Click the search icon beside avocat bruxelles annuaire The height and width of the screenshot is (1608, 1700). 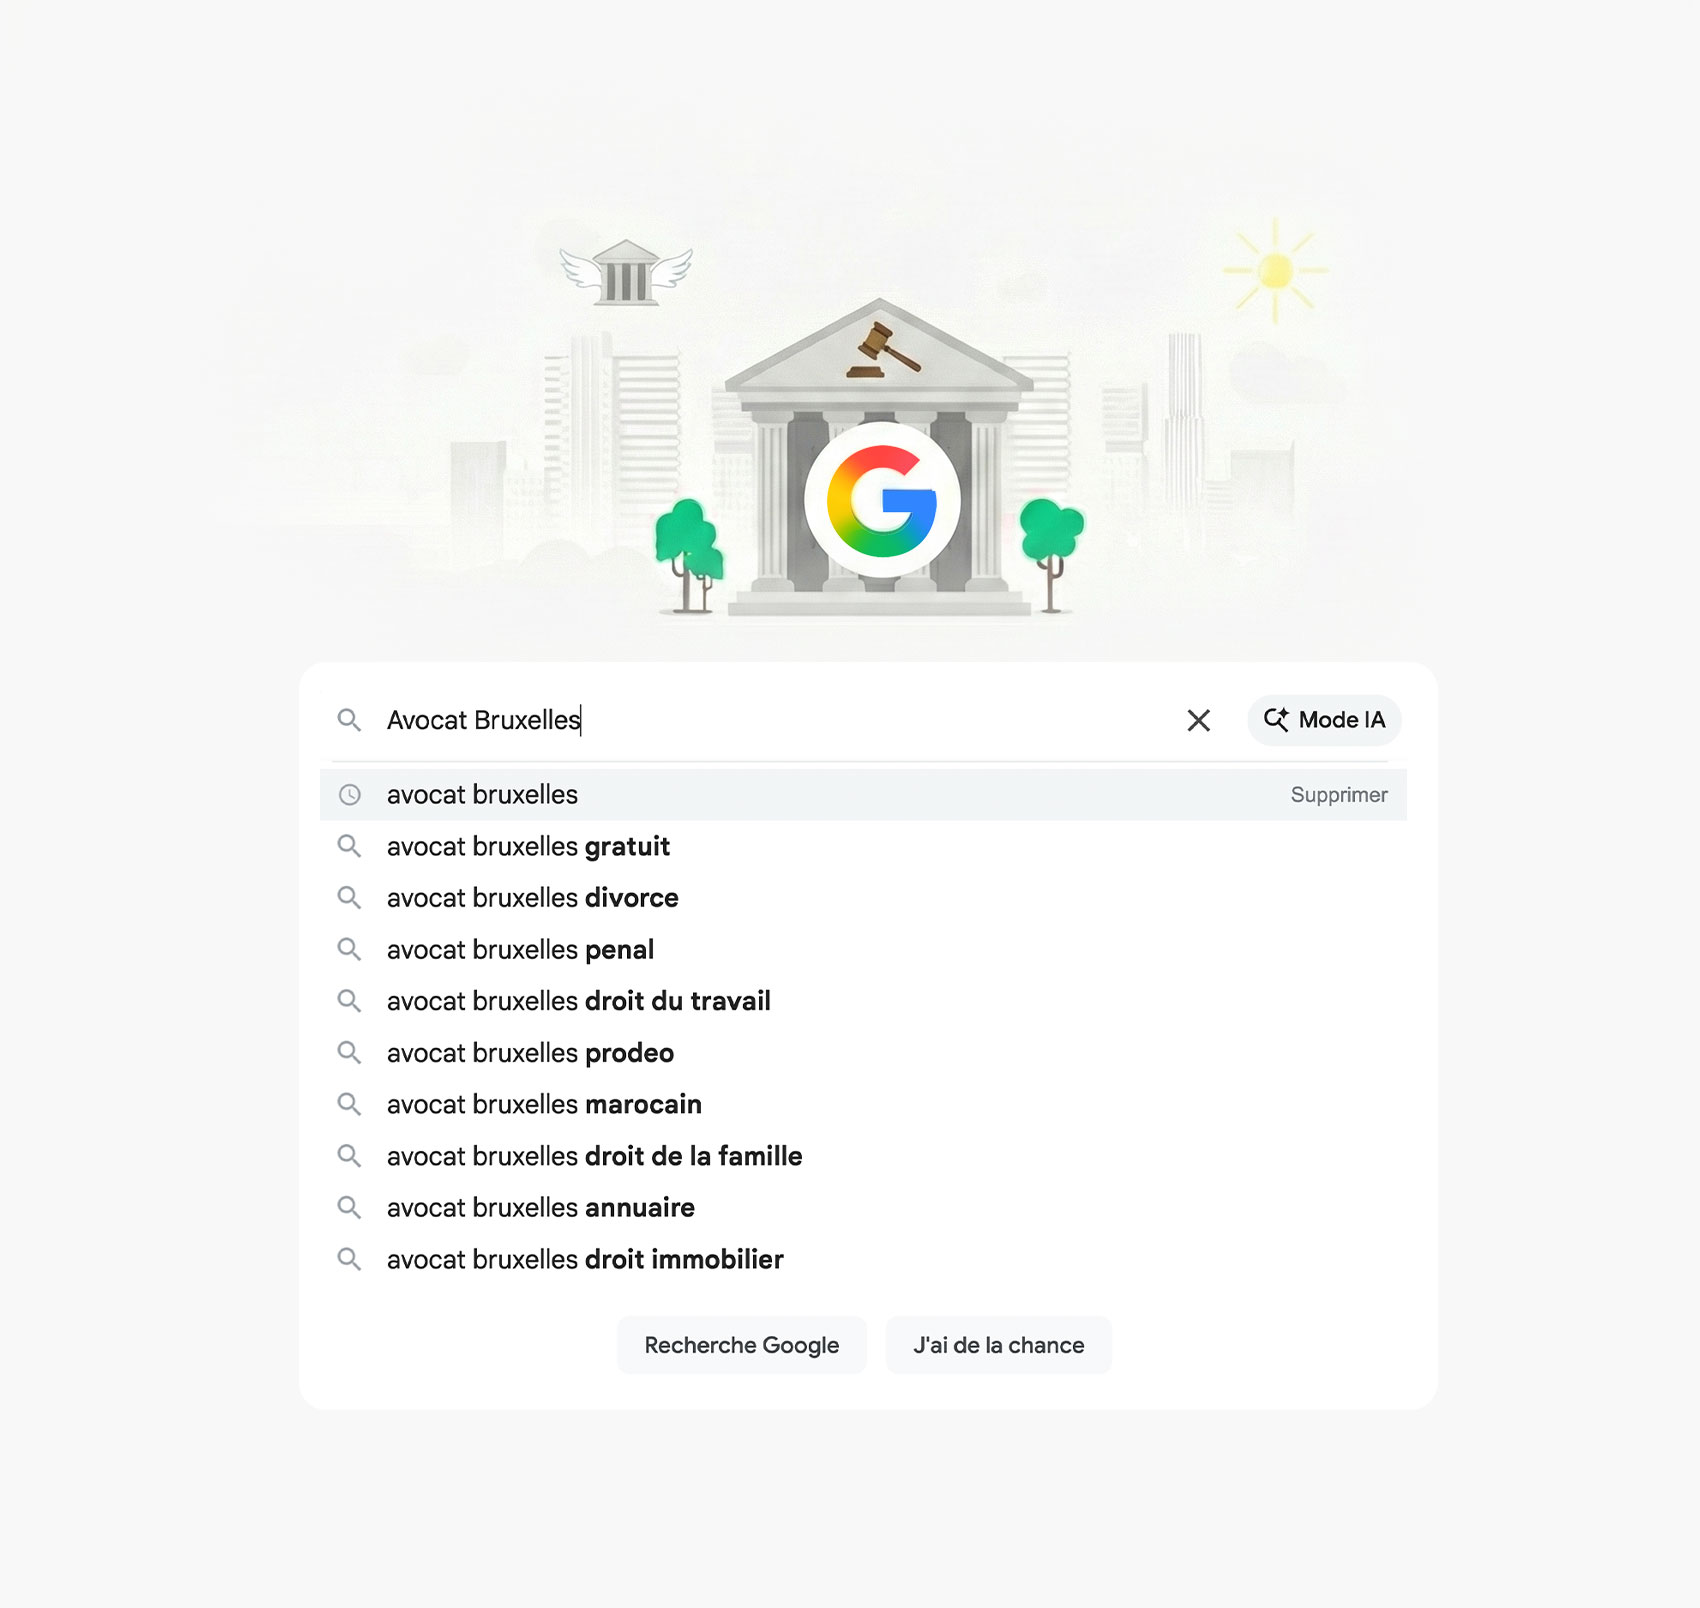pos(350,1207)
